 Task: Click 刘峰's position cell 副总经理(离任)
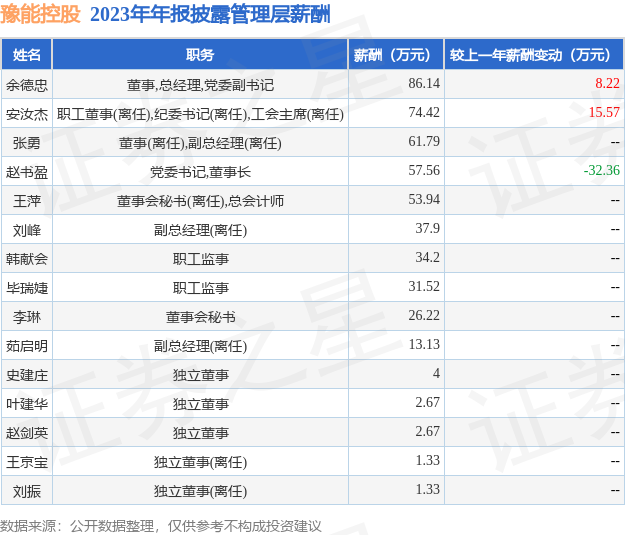pyautogui.click(x=200, y=230)
